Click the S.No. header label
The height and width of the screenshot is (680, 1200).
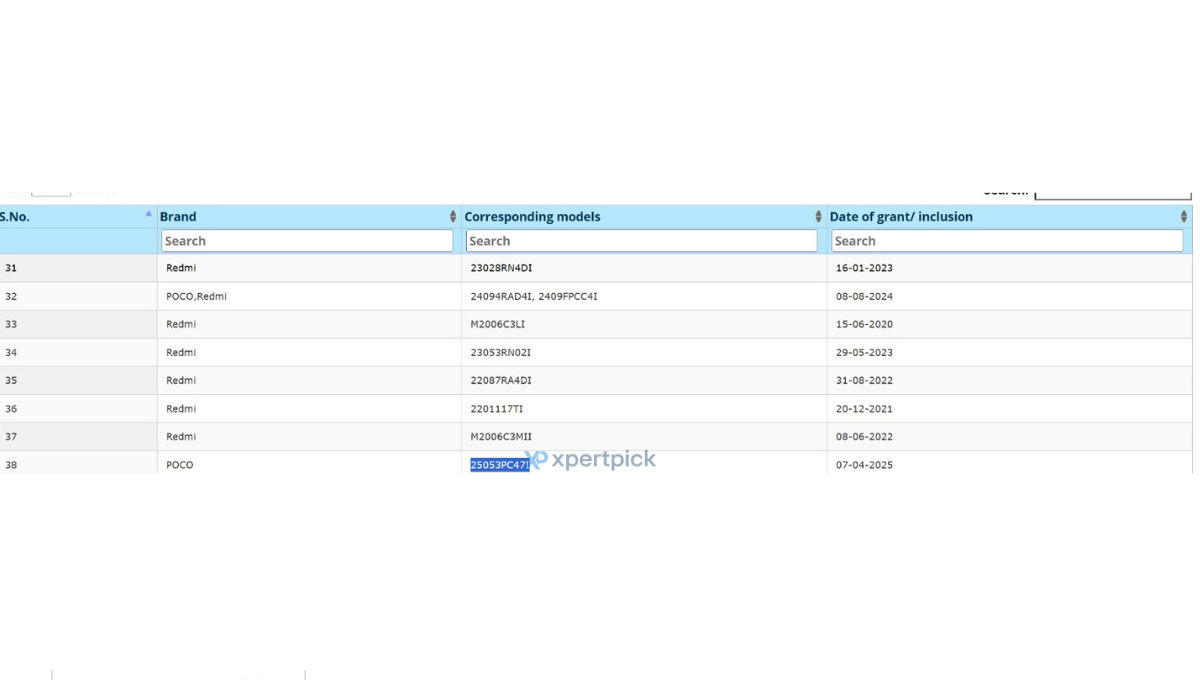pyautogui.click(x=15, y=217)
